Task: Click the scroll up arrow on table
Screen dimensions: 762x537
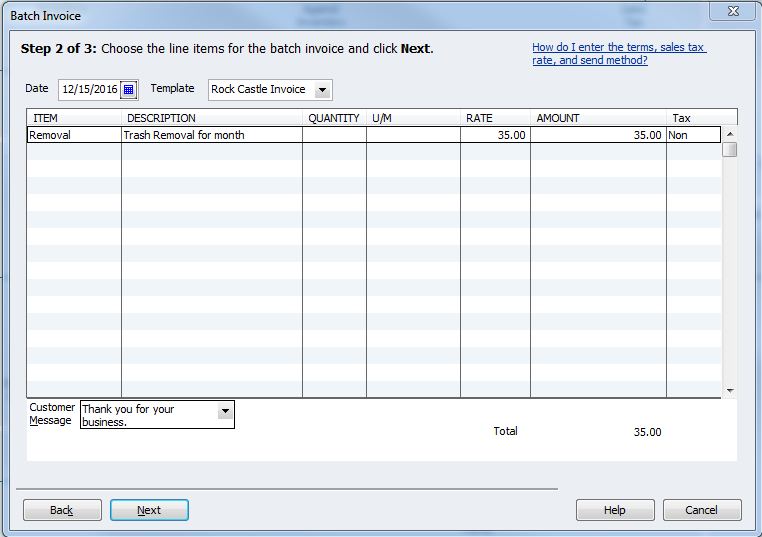Action: (729, 134)
